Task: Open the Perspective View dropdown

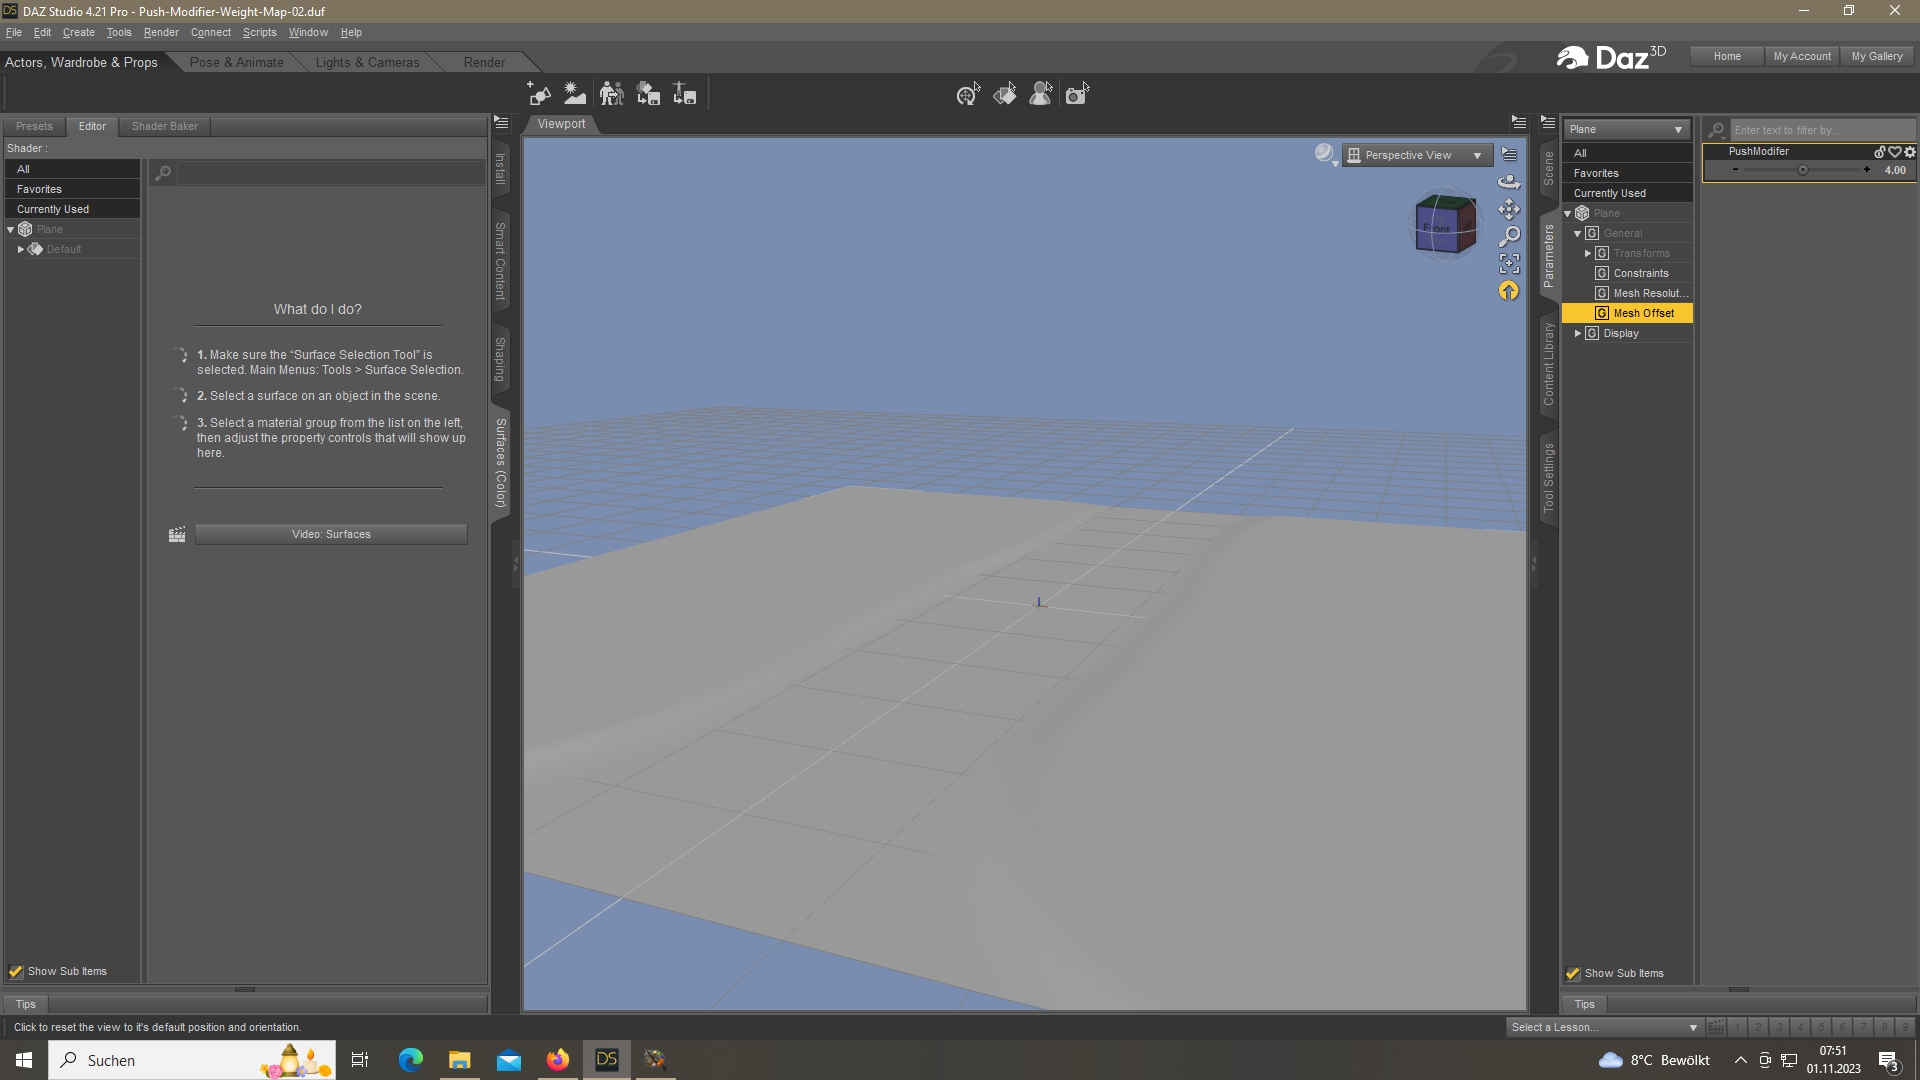Action: tap(1417, 155)
